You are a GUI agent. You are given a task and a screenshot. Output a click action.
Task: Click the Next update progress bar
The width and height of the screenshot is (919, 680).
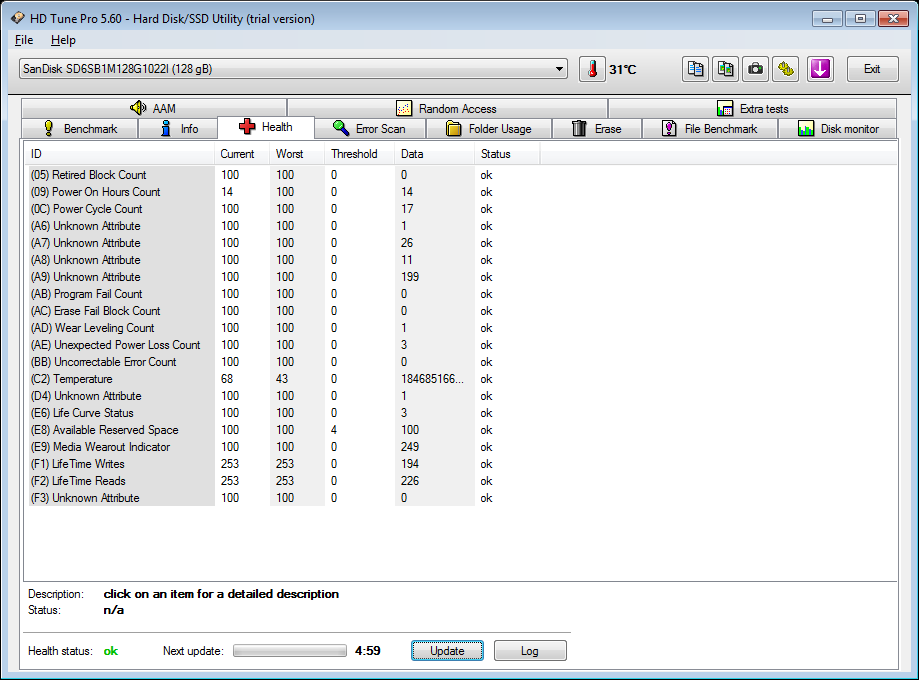pos(290,651)
